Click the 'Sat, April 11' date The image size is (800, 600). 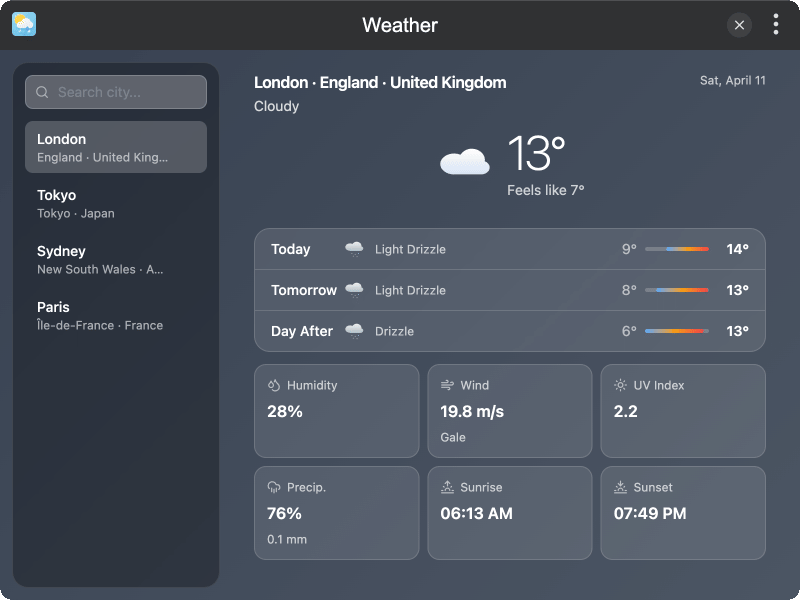(x=733, y=81)
